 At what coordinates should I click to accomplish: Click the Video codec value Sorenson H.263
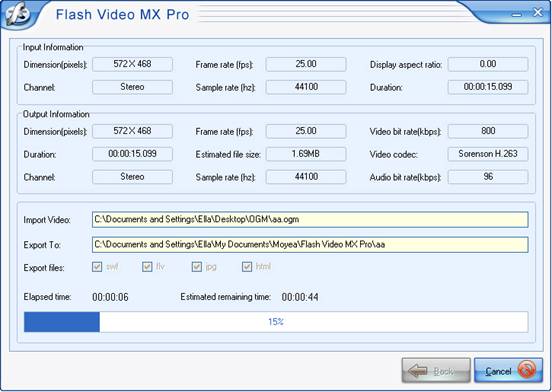pyautogui.click(x=488, y=154)
